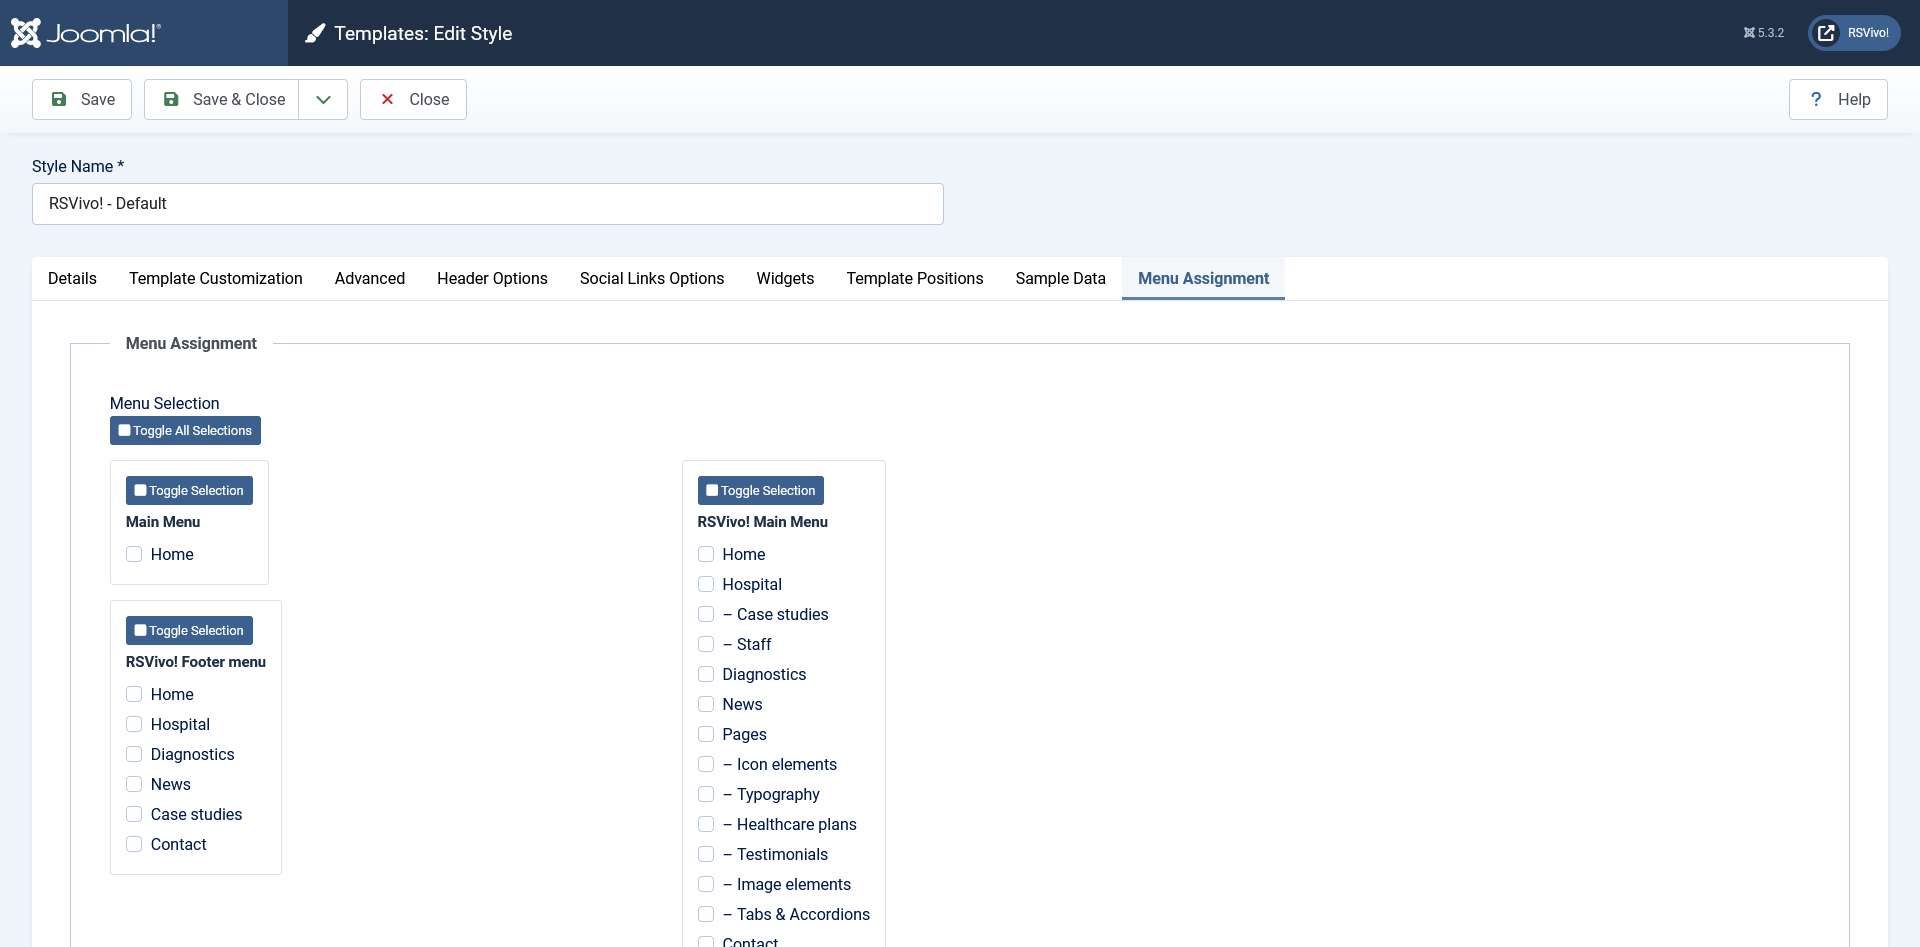Image resolution: width=1920 pixels, height=947 pixels.
Task: Click Save & Close floppy disk icon
Action: pos(171,99)
